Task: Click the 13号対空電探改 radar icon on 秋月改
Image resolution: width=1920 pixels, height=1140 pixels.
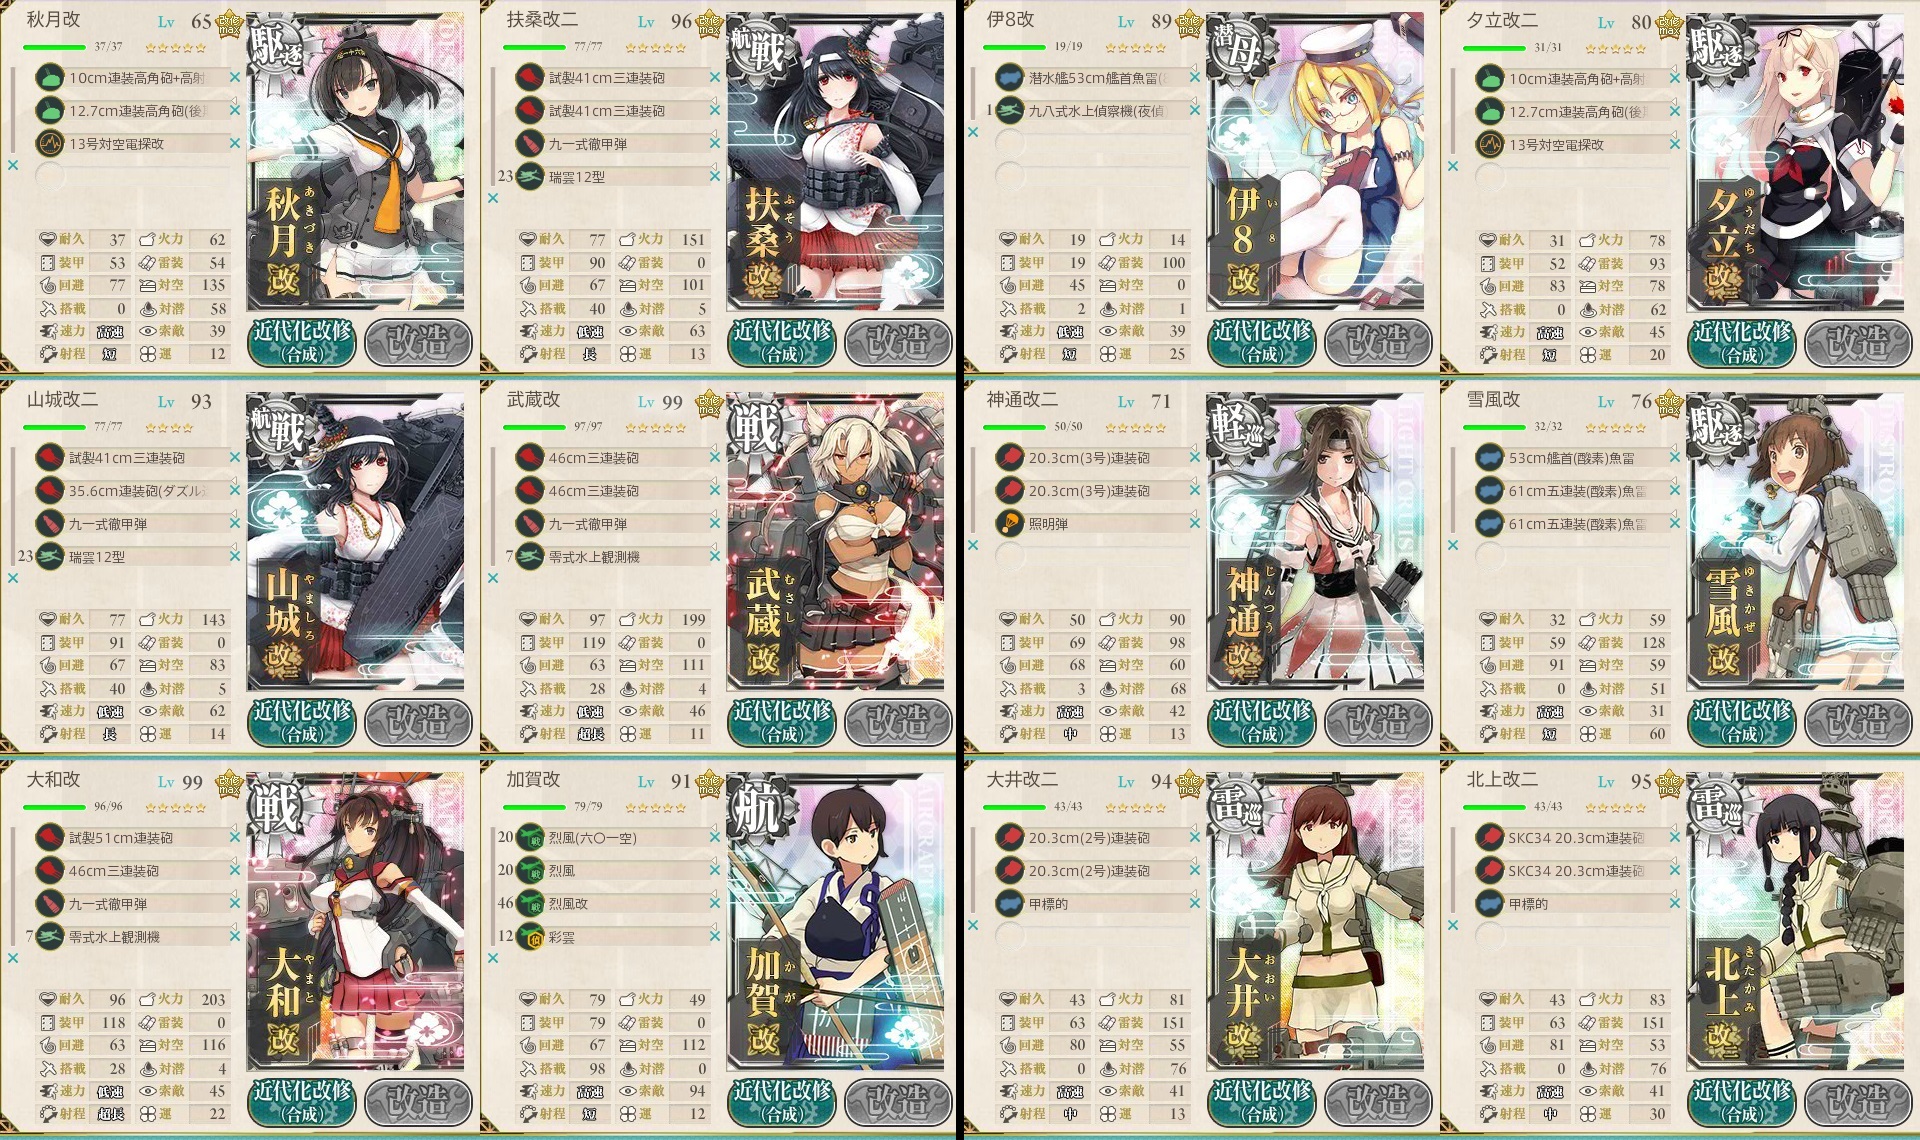Action: pos(50,143)
